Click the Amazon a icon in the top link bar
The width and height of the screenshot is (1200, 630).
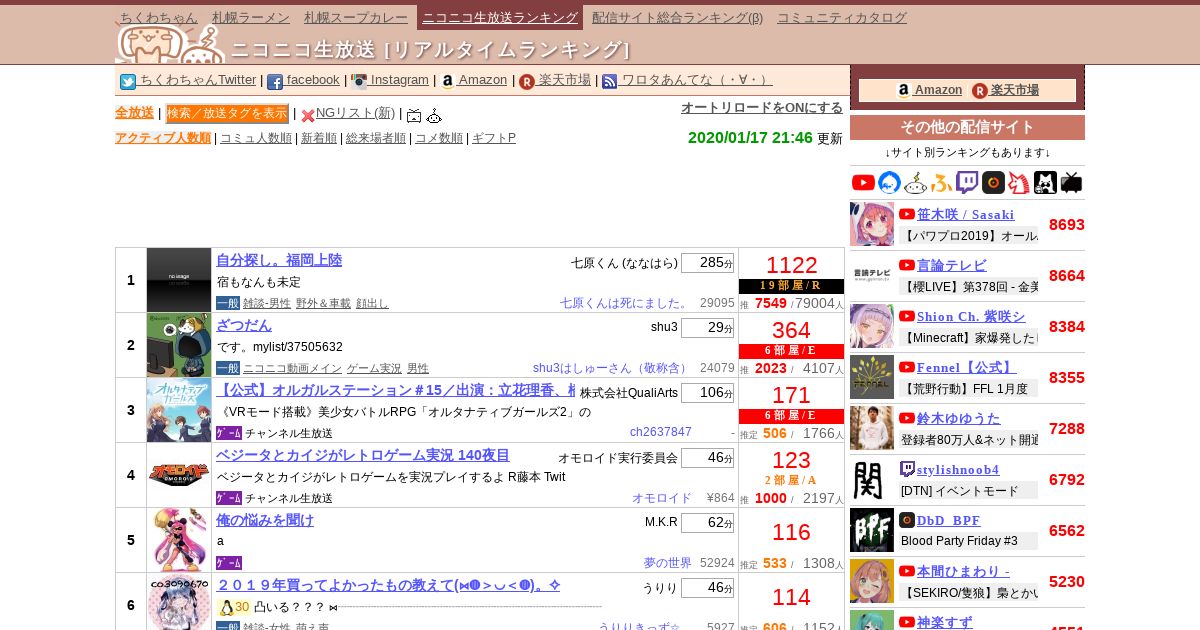447,82
